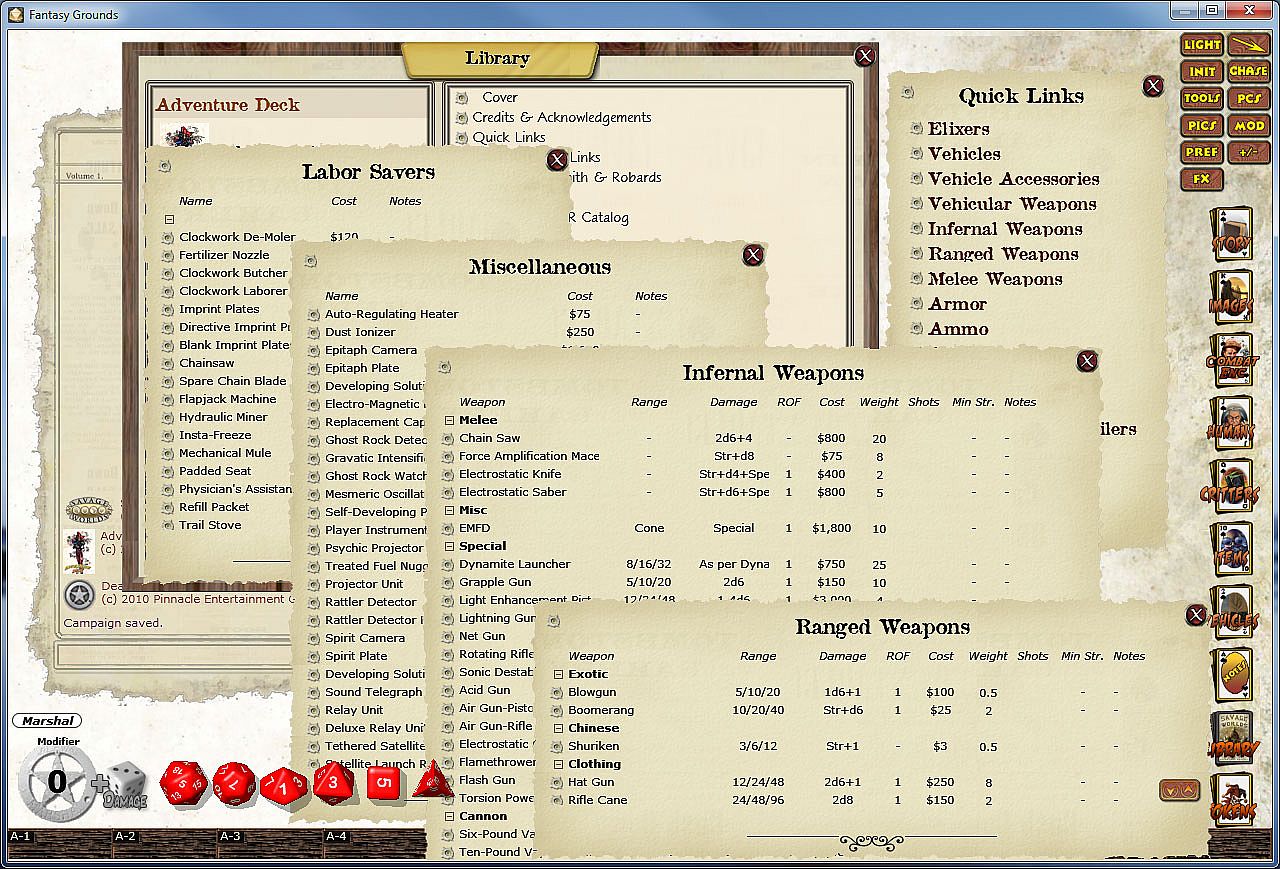Select the Adventure Deck module in Library
This screenshot has width=1280, height=869.
tap(228, 105)
